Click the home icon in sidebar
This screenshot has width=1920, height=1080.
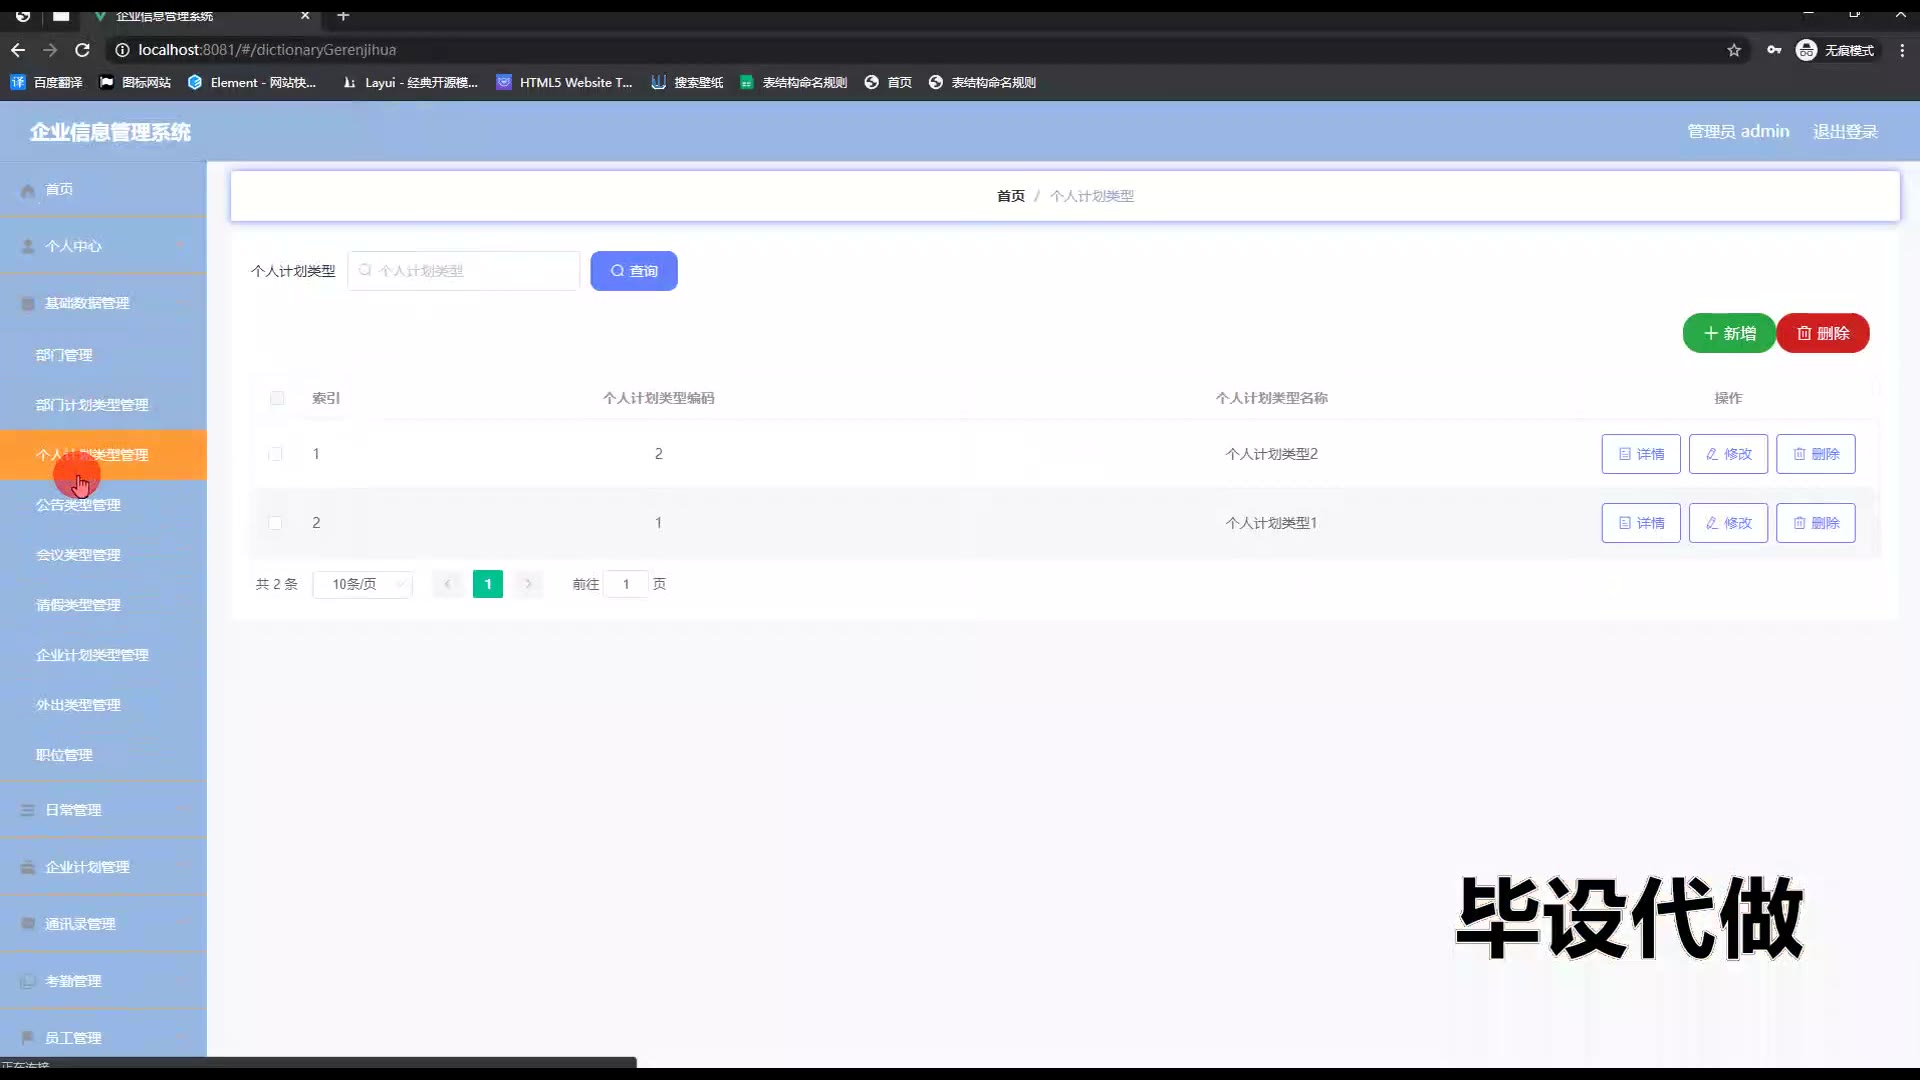point(28,190)
